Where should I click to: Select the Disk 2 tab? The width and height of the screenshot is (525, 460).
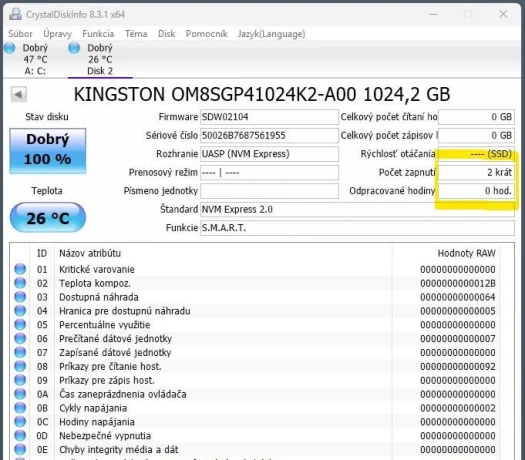(100, 60)
